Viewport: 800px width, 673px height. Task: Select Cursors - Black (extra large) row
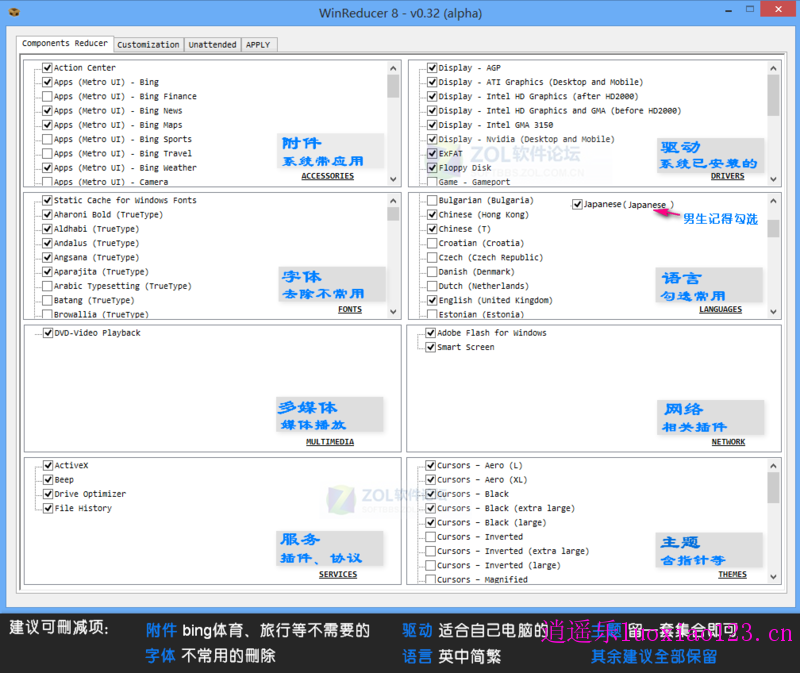click(x=506, y=508)
